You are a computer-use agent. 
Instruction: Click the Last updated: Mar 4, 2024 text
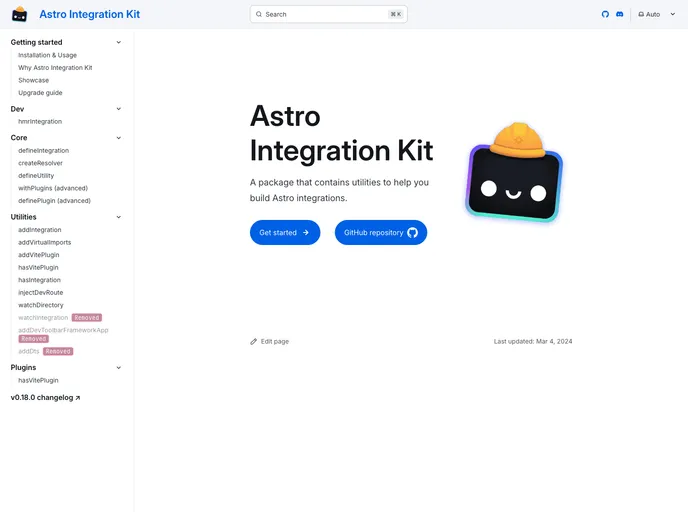coord(533,341)
